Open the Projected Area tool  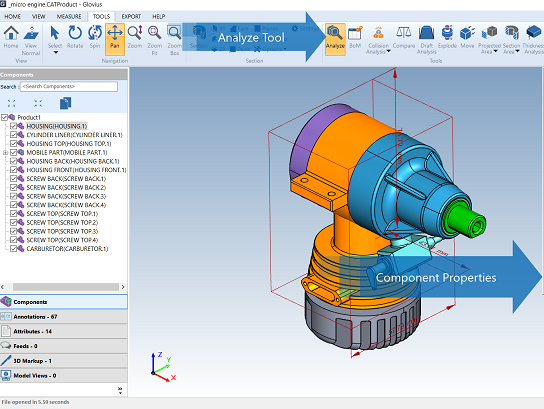[x=490, y=40]
